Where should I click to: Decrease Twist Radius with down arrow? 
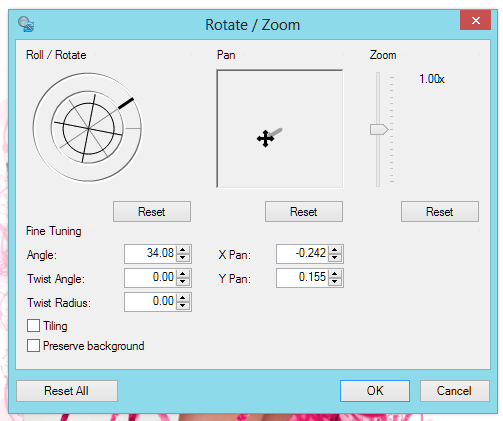[x=183, y=306]
